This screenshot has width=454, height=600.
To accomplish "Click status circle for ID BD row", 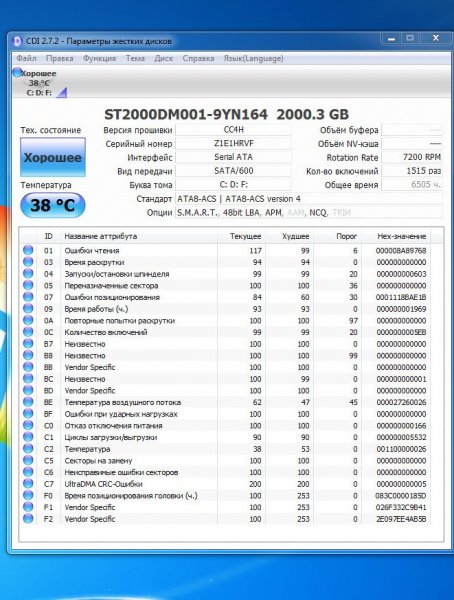I will click(x=28, y=390).
